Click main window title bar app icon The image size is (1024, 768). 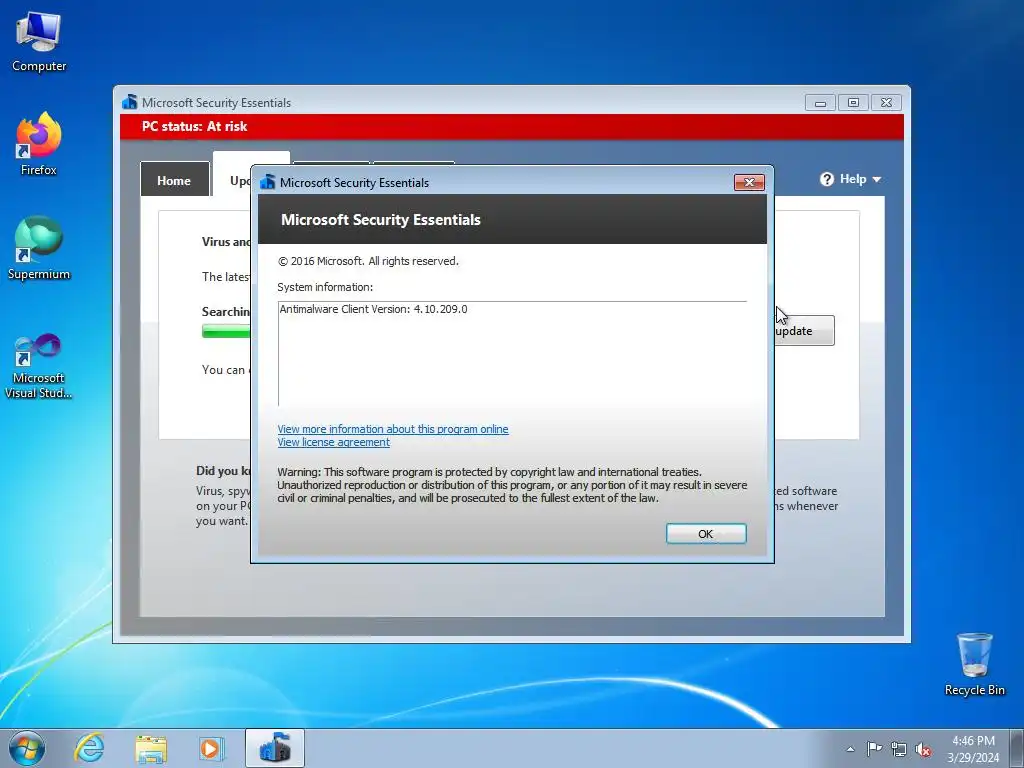129,102
